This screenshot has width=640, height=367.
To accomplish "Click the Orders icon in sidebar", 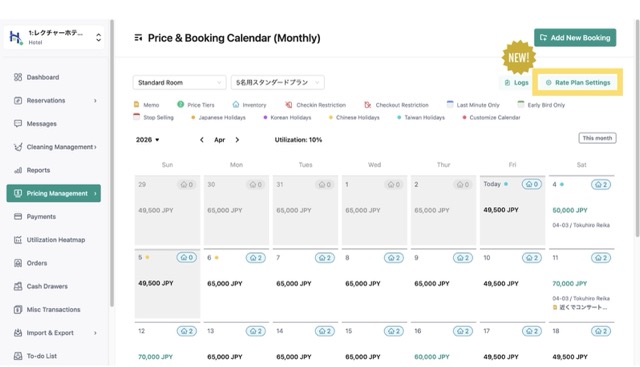I will (18, 263).
